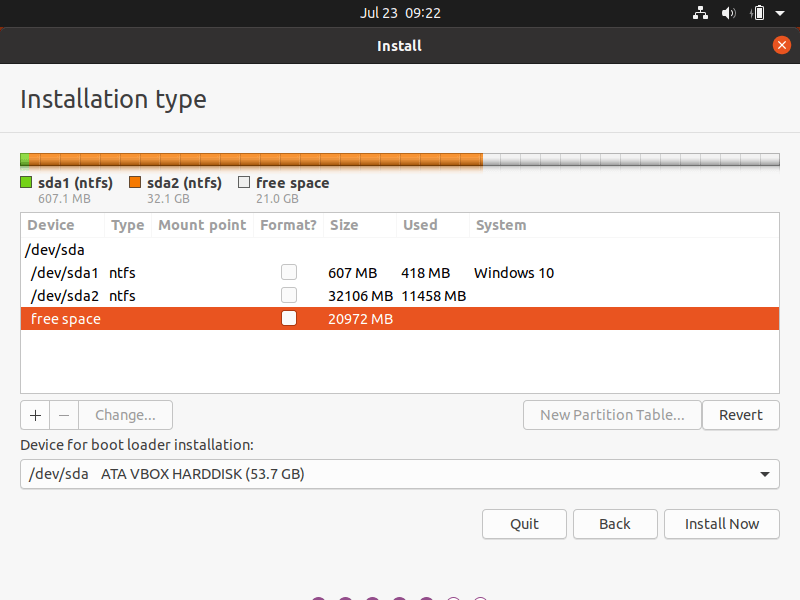Select the /dev/sda2 partition row
800x600 pixels.
(399, 296)
